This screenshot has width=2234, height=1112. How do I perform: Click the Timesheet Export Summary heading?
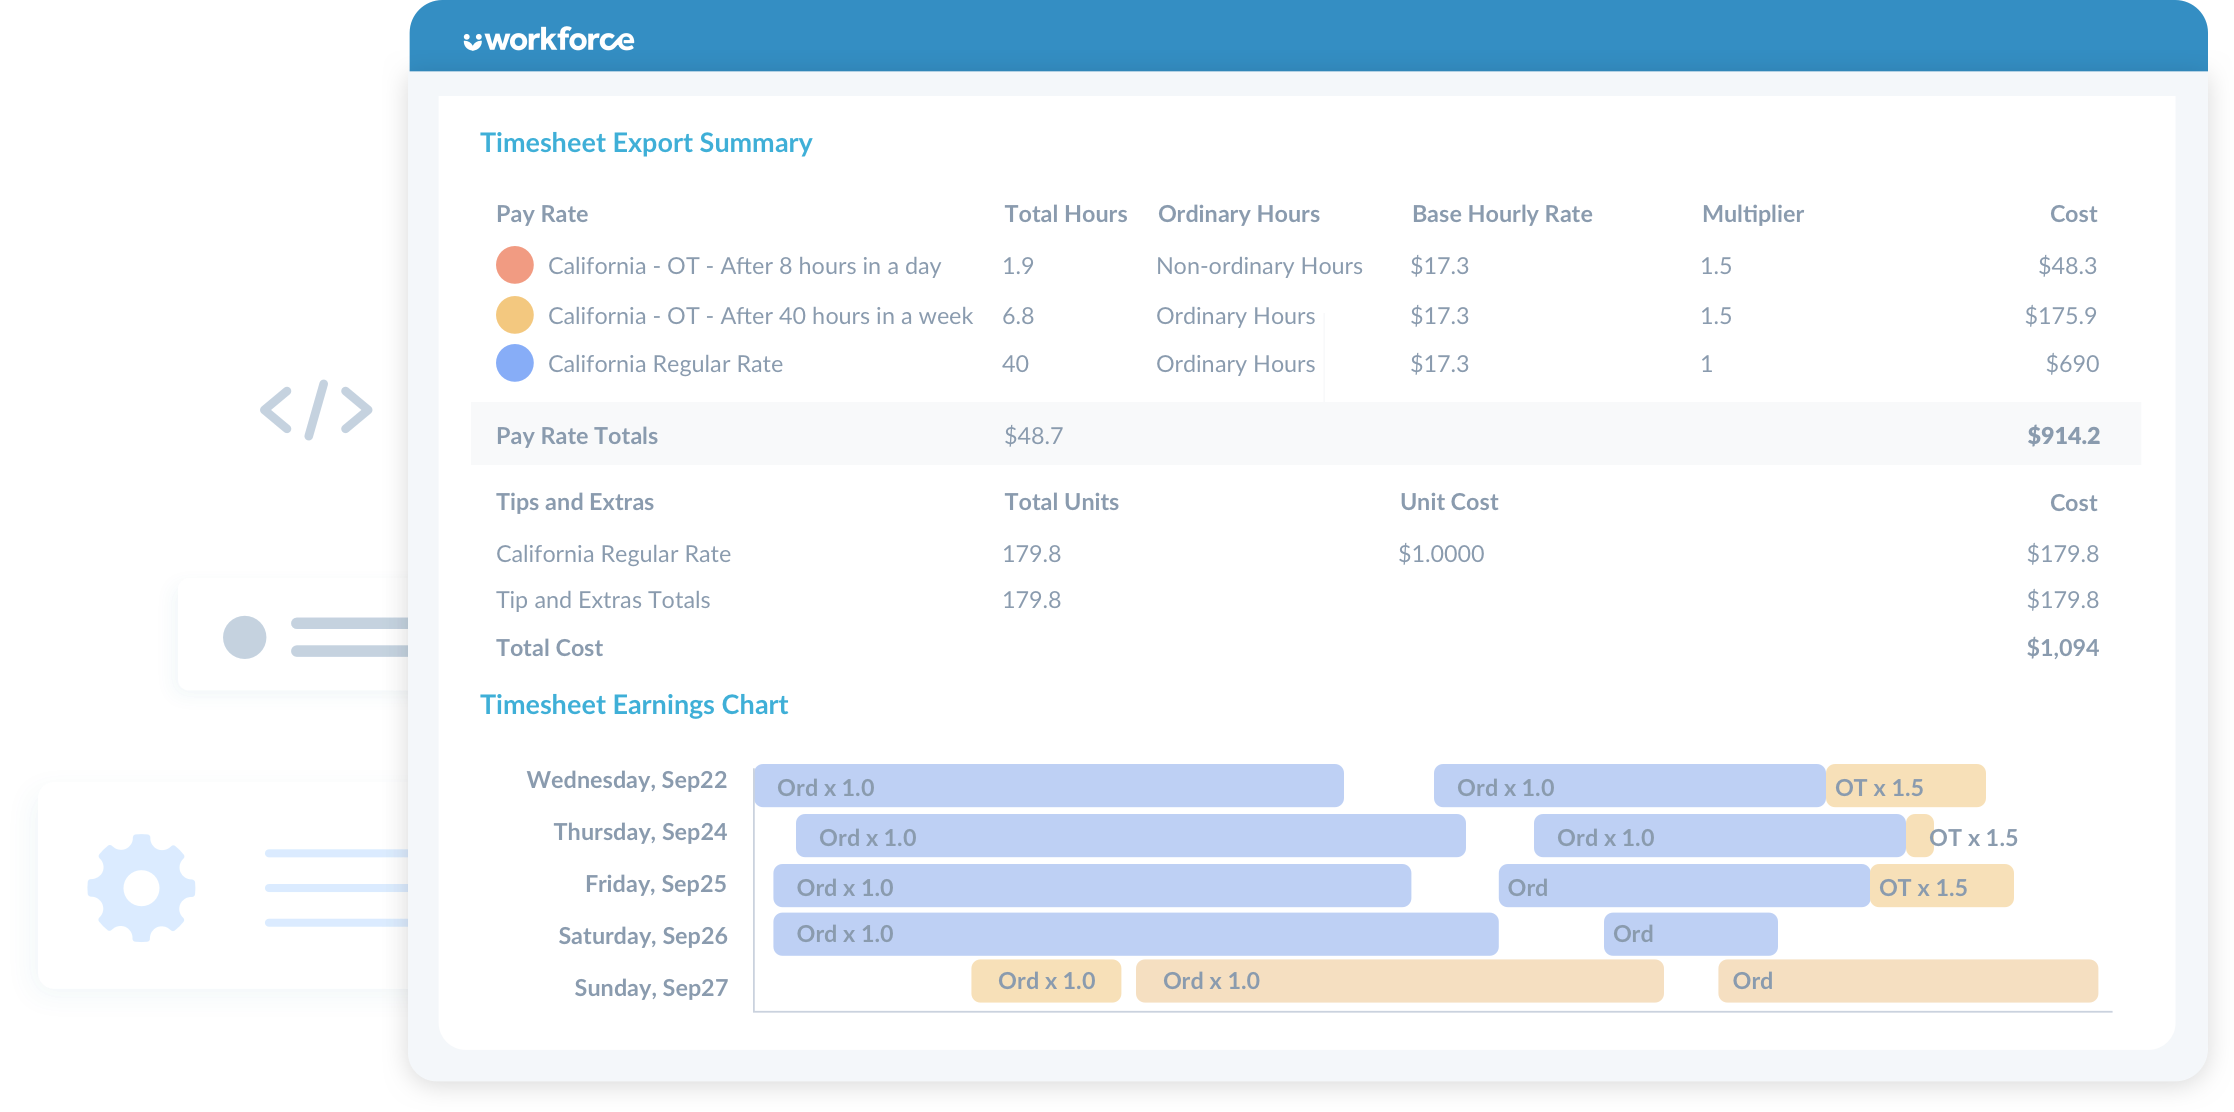tap(645, 143)
